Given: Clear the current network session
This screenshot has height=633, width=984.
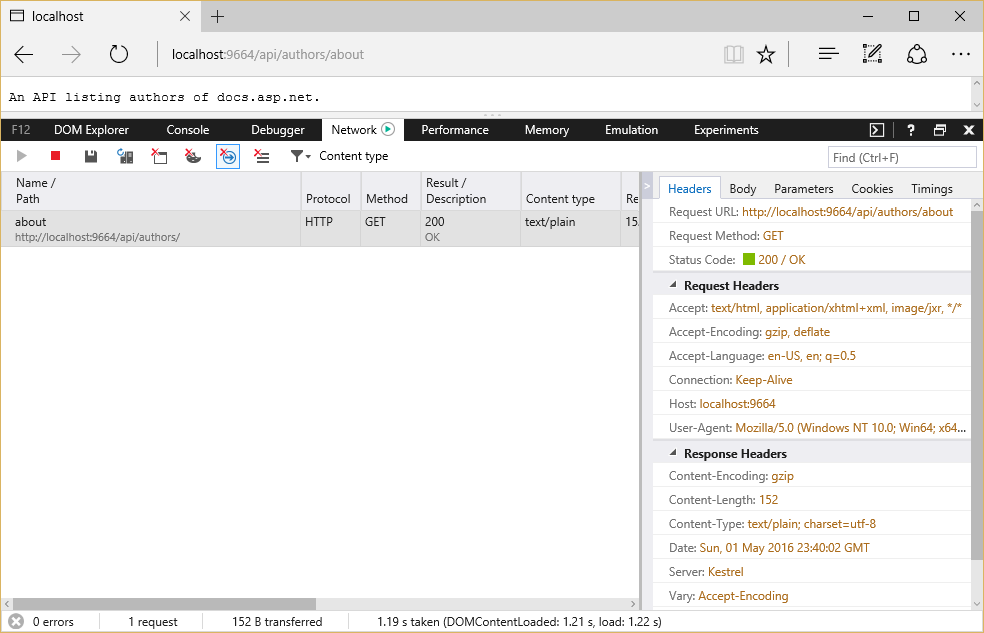Looking at the screenshot, I should [x=159, y=156].
